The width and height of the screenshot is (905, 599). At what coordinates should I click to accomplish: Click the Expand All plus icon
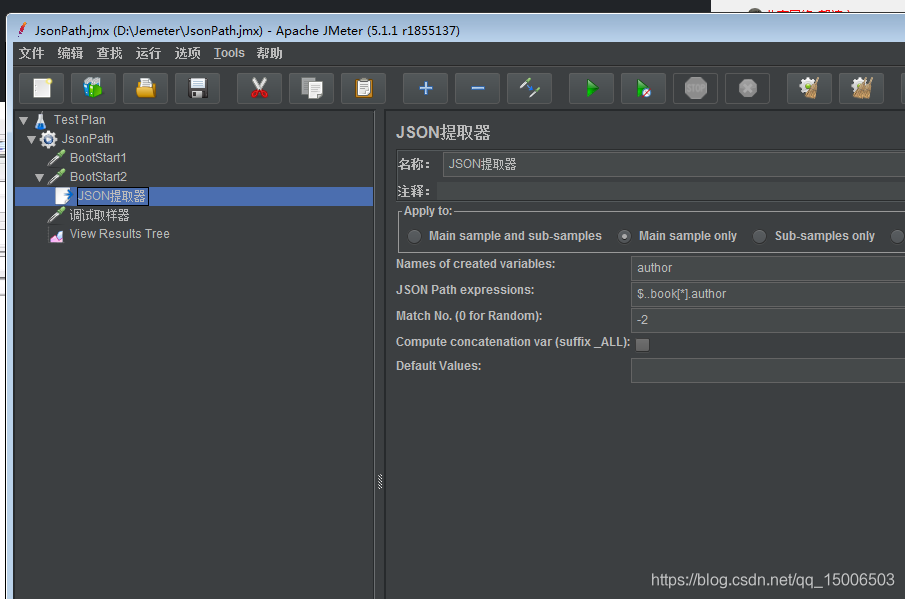(425, 88)
